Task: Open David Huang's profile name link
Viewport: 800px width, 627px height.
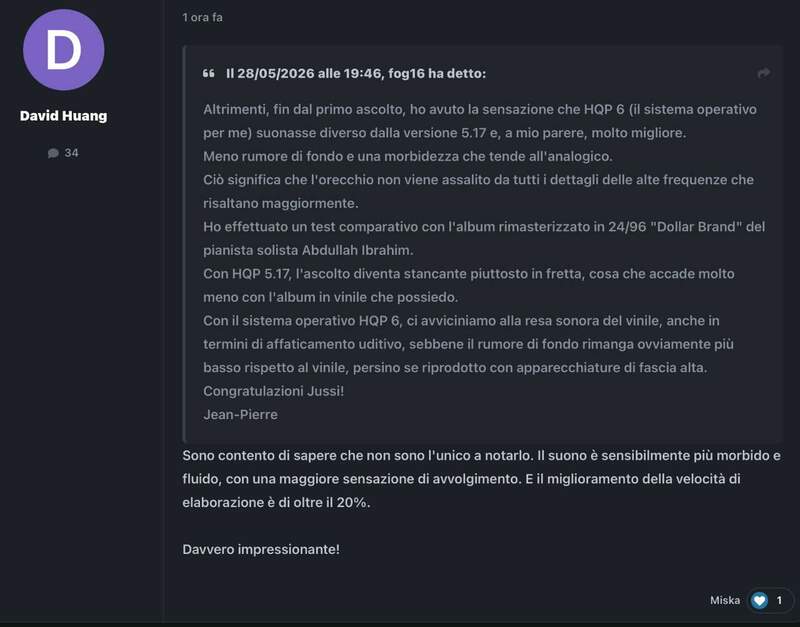Action: click(x=64, y=116)
